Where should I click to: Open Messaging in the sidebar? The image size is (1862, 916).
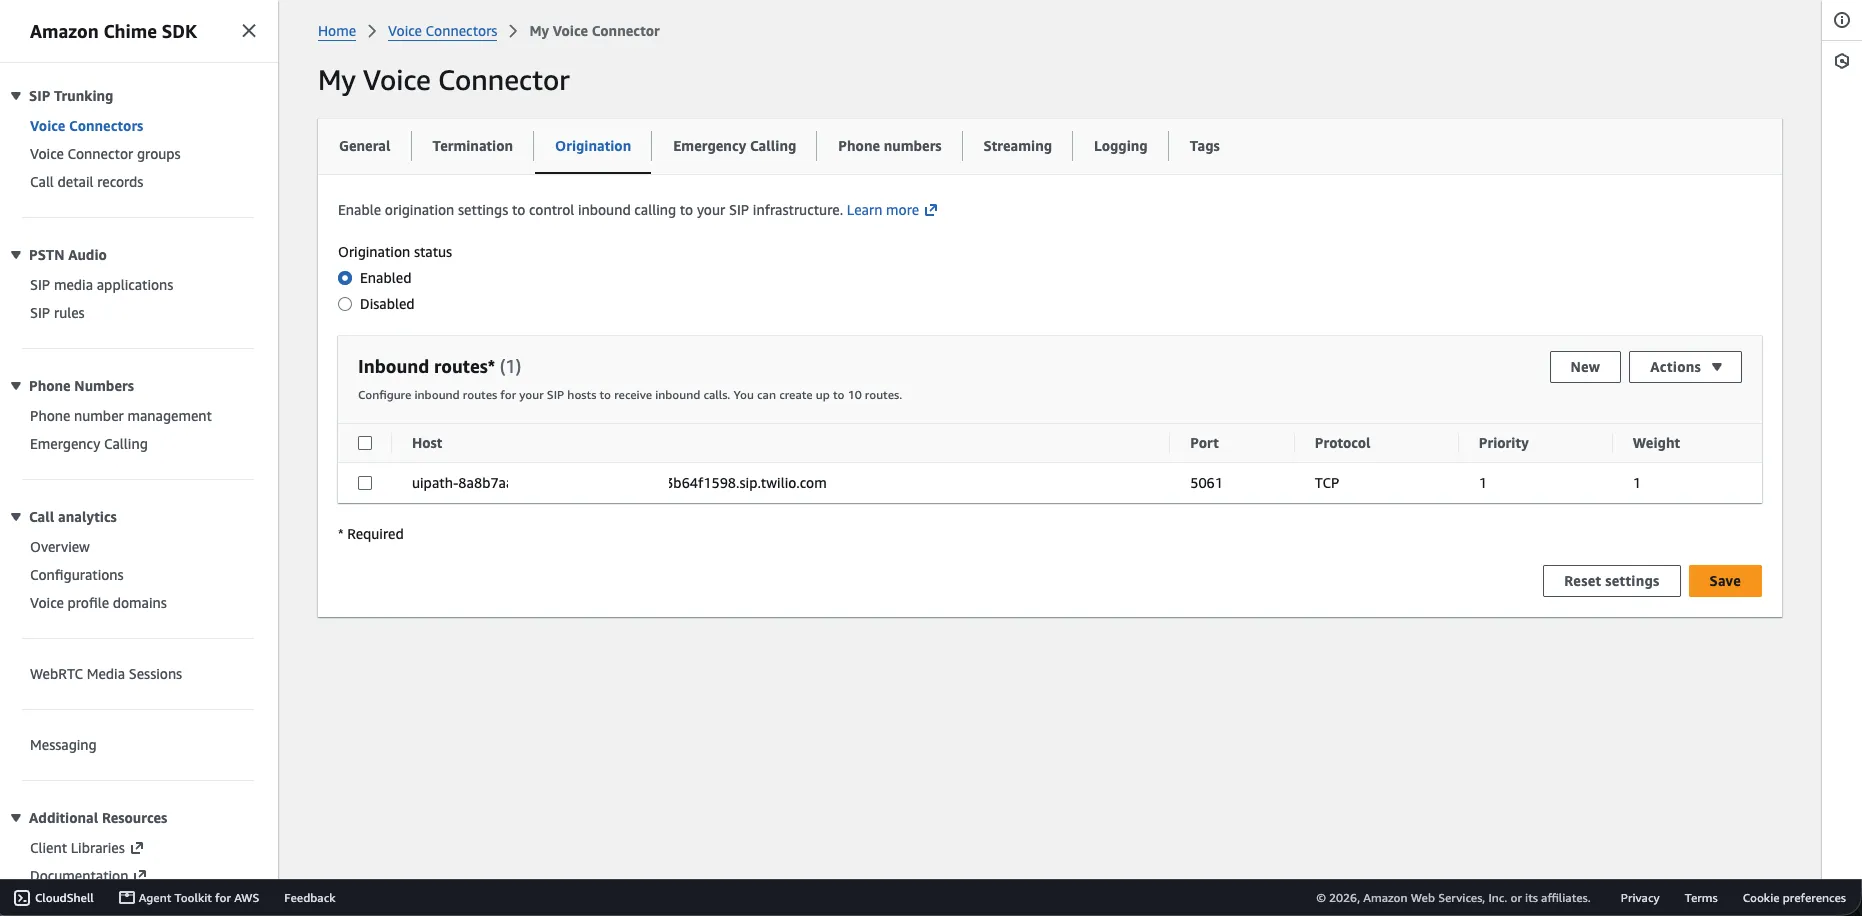[x=63, y=745]
